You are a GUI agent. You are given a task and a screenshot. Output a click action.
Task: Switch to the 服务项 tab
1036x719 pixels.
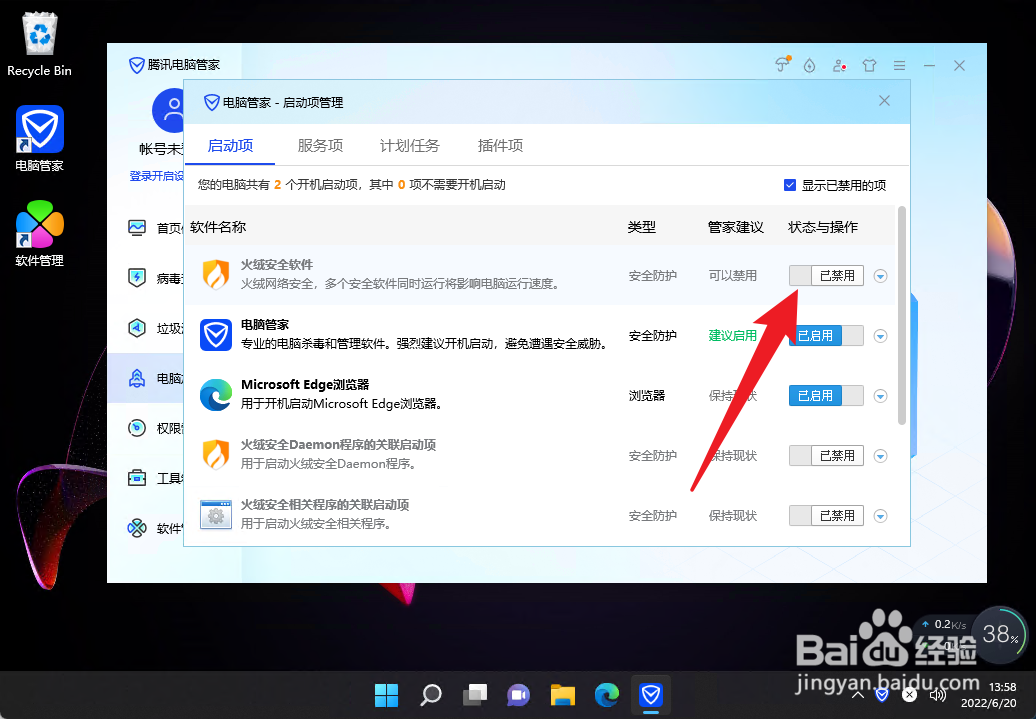[x=320, y=145]
